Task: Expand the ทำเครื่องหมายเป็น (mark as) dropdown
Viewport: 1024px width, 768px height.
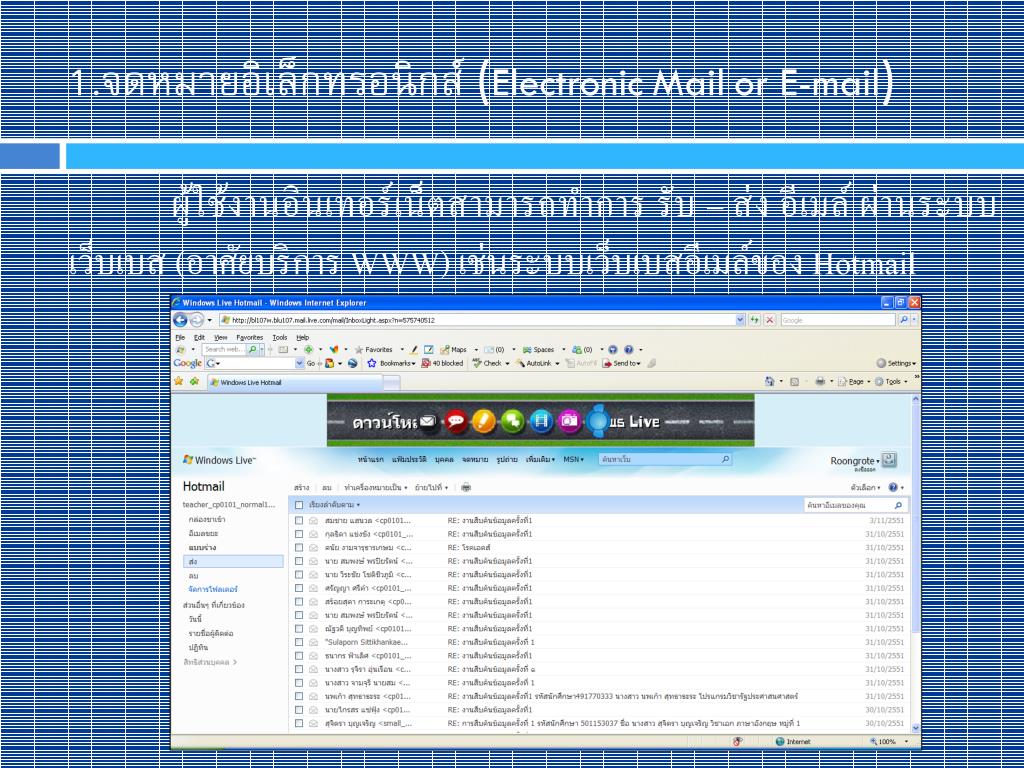Action: pos(376,487)
